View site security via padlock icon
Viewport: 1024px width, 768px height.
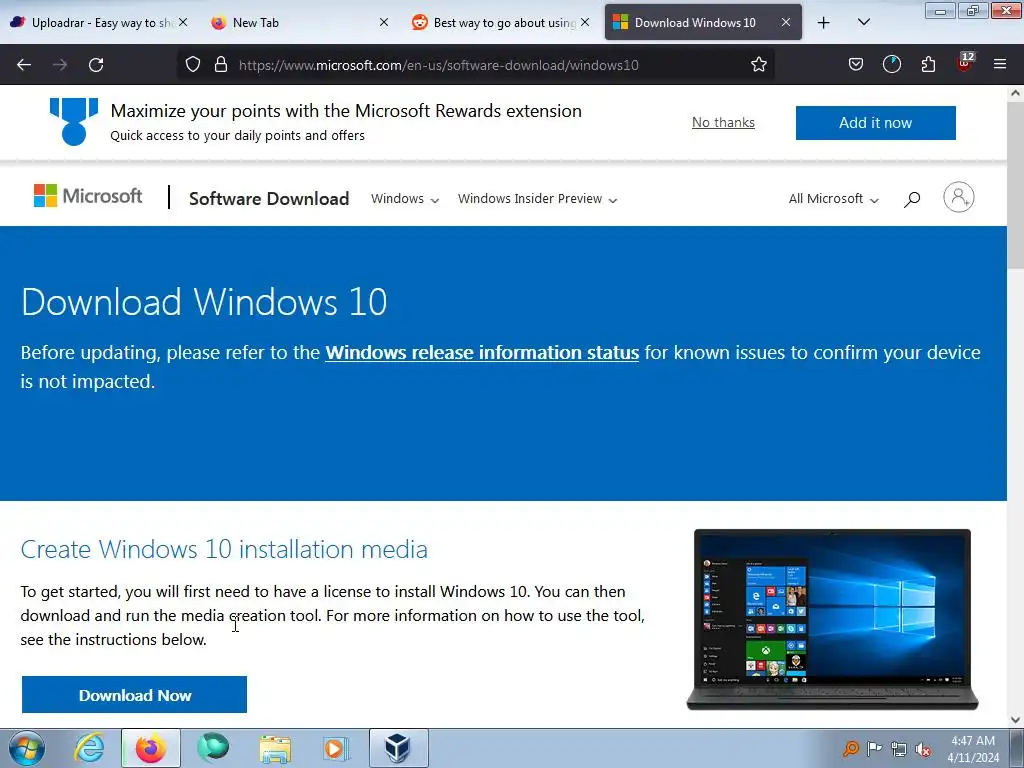pos(221,65)
